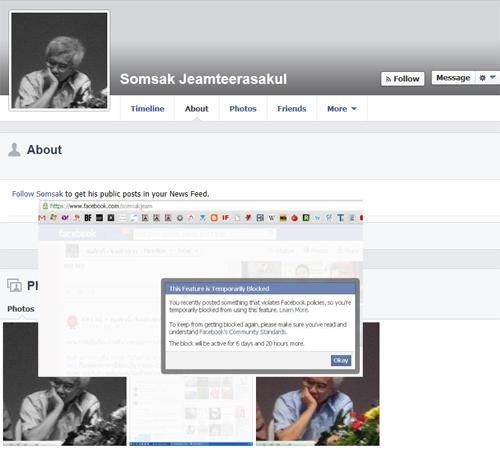The image size is (500, 450).
Task: Open the gear settings dropdown beside Message
Action: tap(487, 78)
